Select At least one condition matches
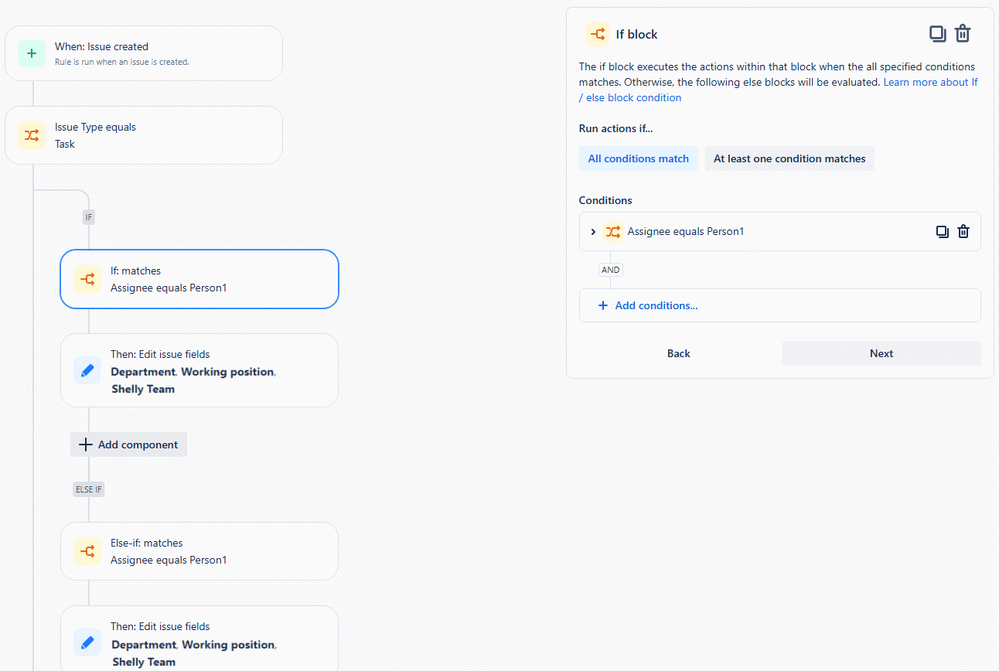 coord(789,158)
